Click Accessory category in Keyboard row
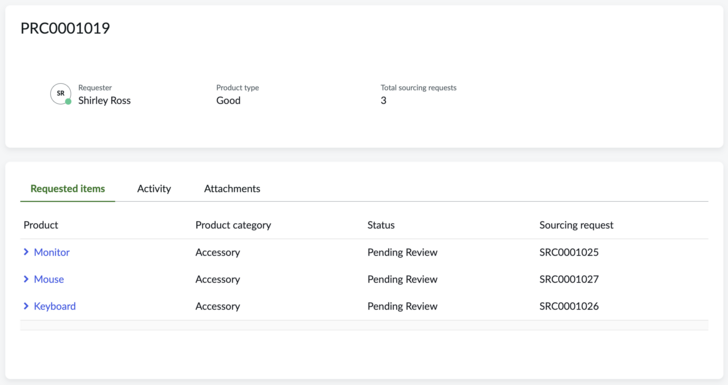The image size is (728, 385). tap(218, 306)
